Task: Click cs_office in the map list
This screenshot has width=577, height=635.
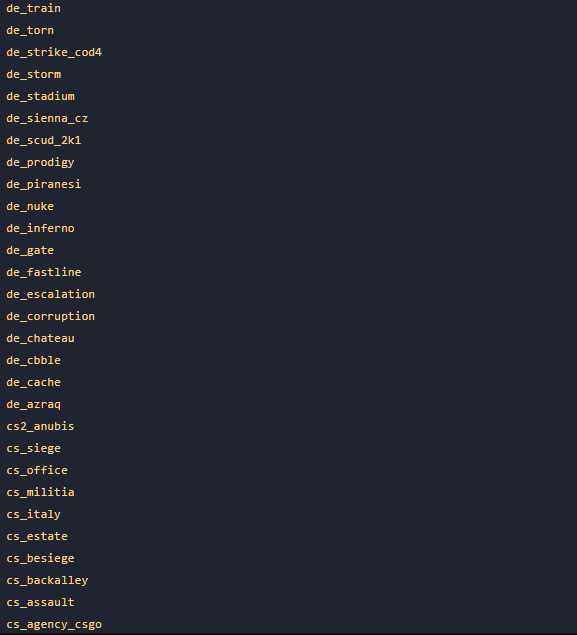Action: click(x=37, y=470)
